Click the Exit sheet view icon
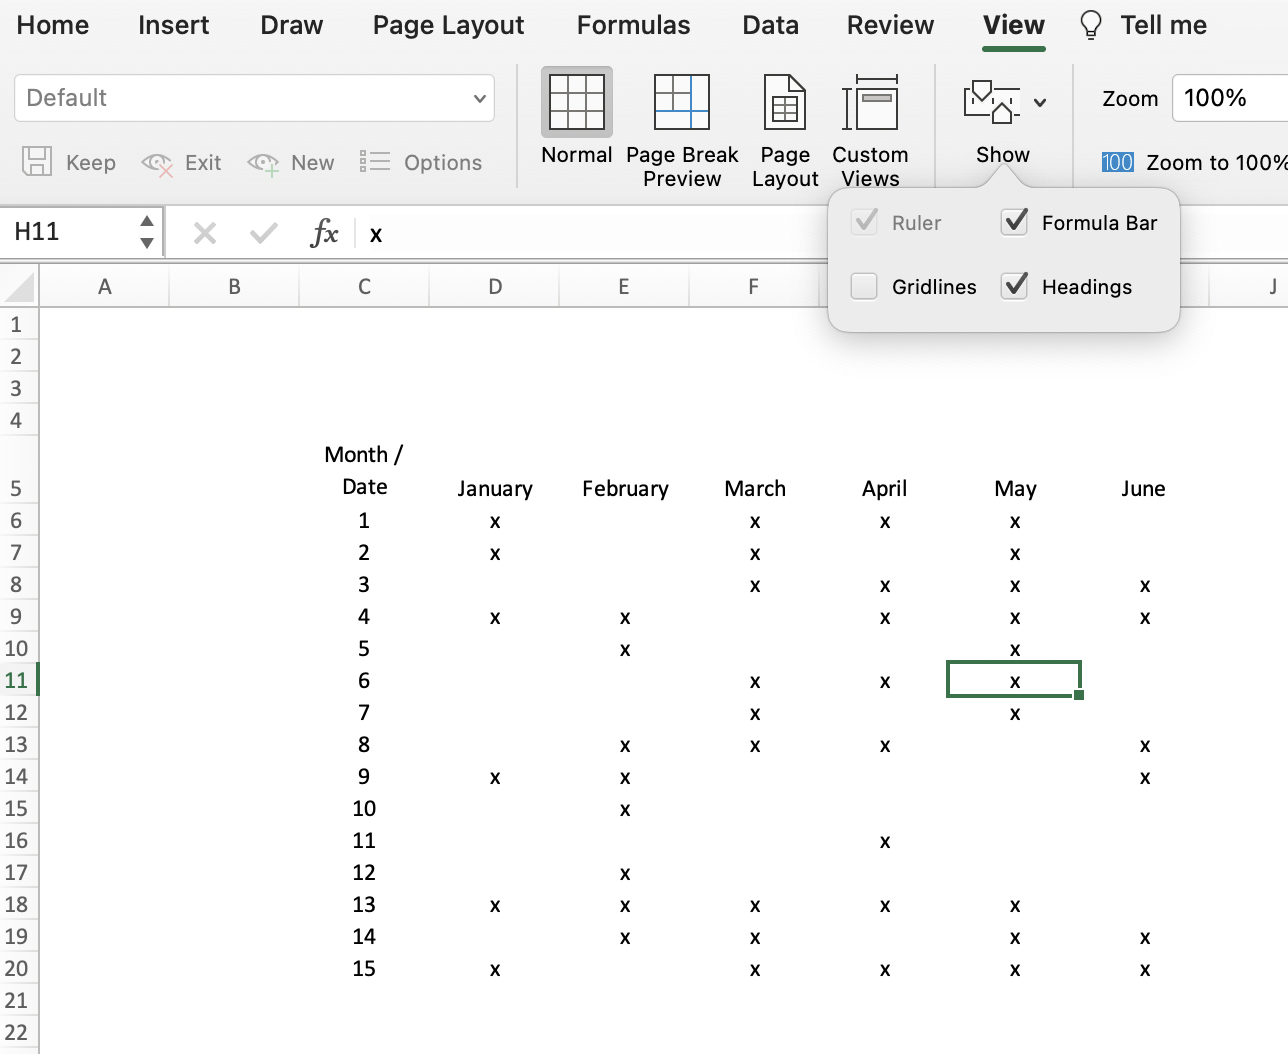 (157, 163)
